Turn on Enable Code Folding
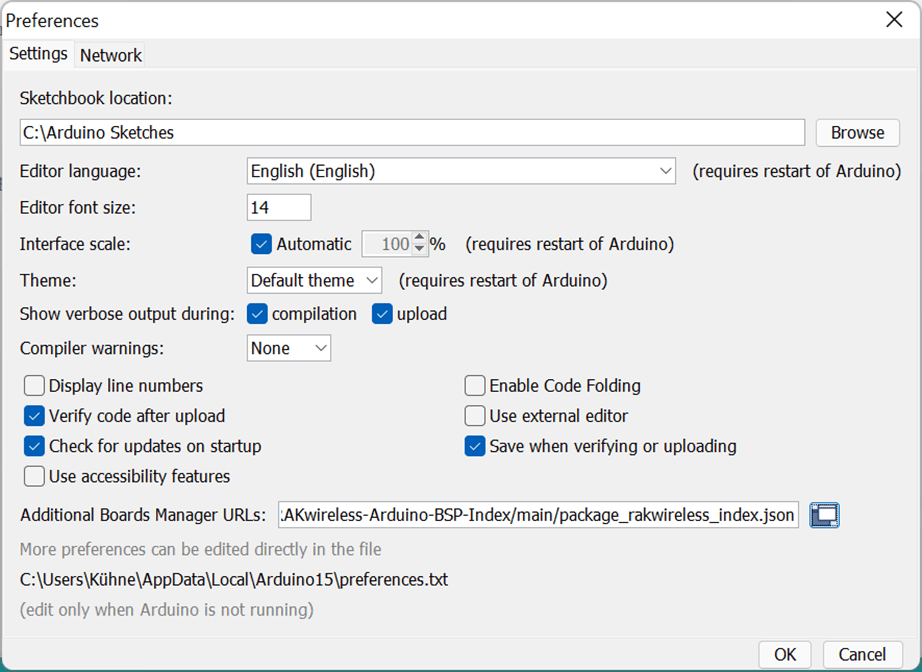922x672 pixels. pyautogui.click(x=475, y=386)
